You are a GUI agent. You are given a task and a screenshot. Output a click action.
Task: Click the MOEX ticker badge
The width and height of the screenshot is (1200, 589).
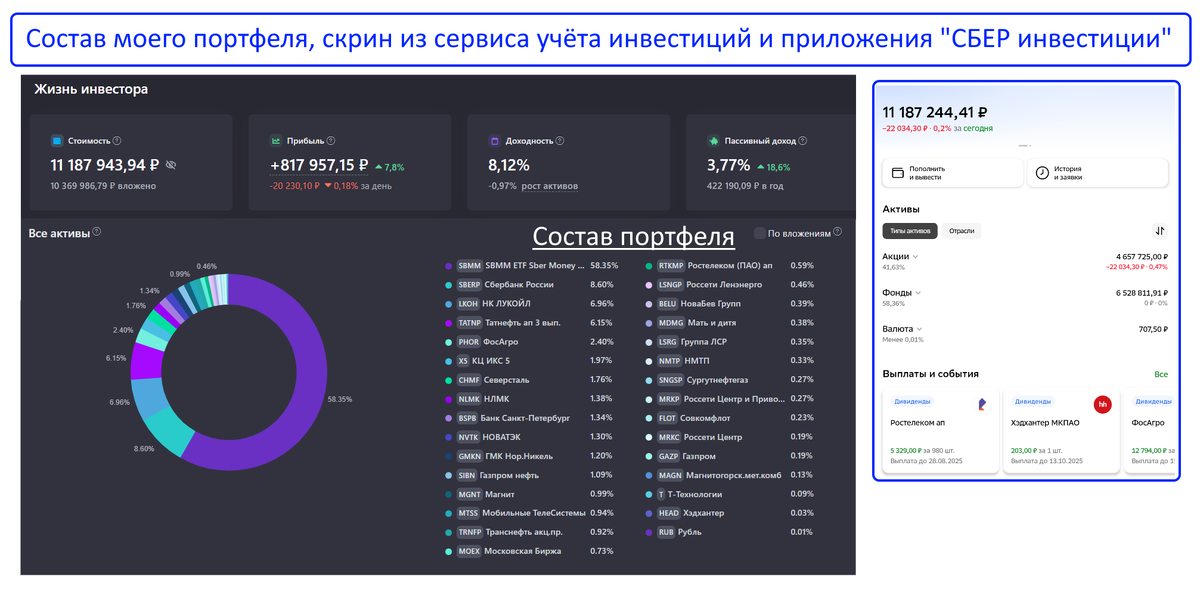[x=468, y=551]
